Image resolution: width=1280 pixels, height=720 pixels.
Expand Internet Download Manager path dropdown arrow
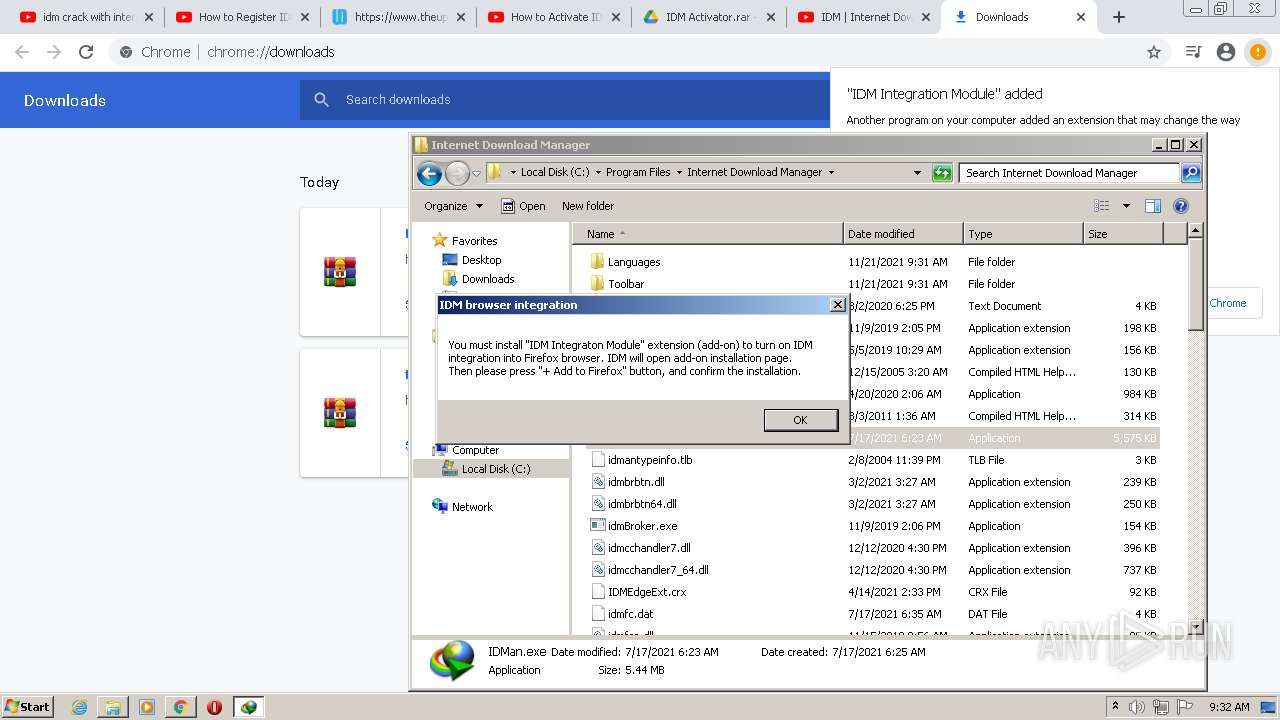pos(830,172)
